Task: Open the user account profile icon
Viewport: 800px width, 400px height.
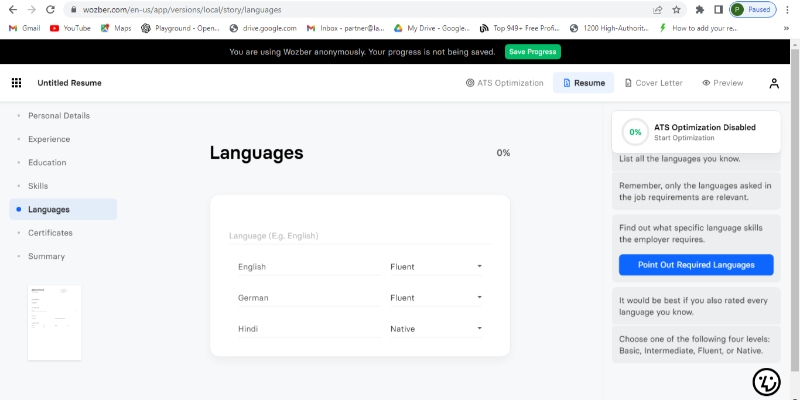Action: tap(773, 83)
